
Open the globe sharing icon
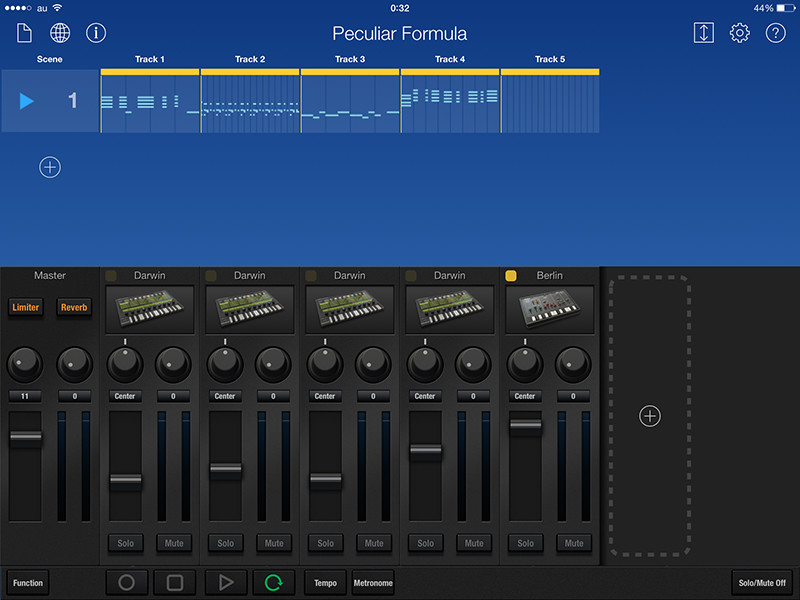pyautogui.click(x=60, y=33)
